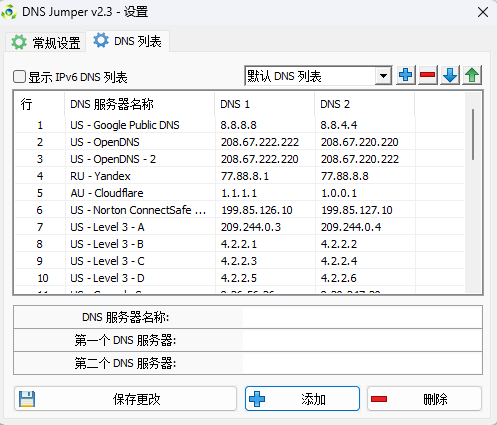Screen dimensions: 497x425
Task: Click row number 10 in the list
Action: tap(43, 278)
